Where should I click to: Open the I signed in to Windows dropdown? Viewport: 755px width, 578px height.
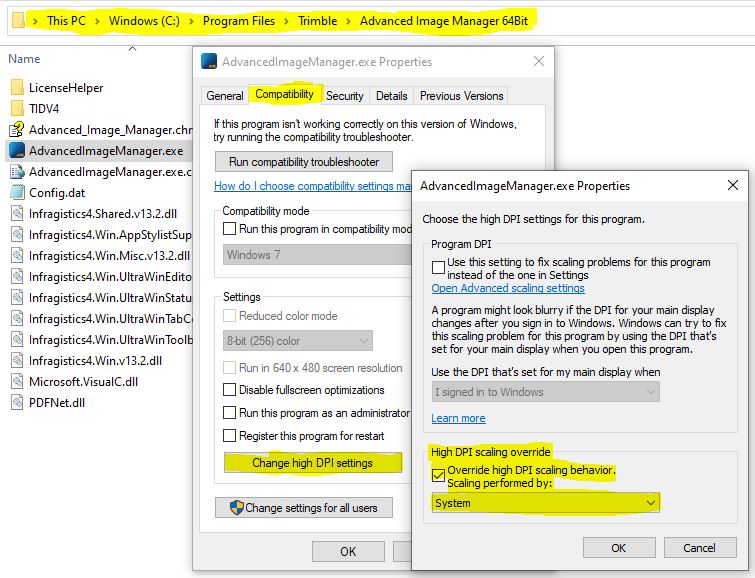(546, 392)
